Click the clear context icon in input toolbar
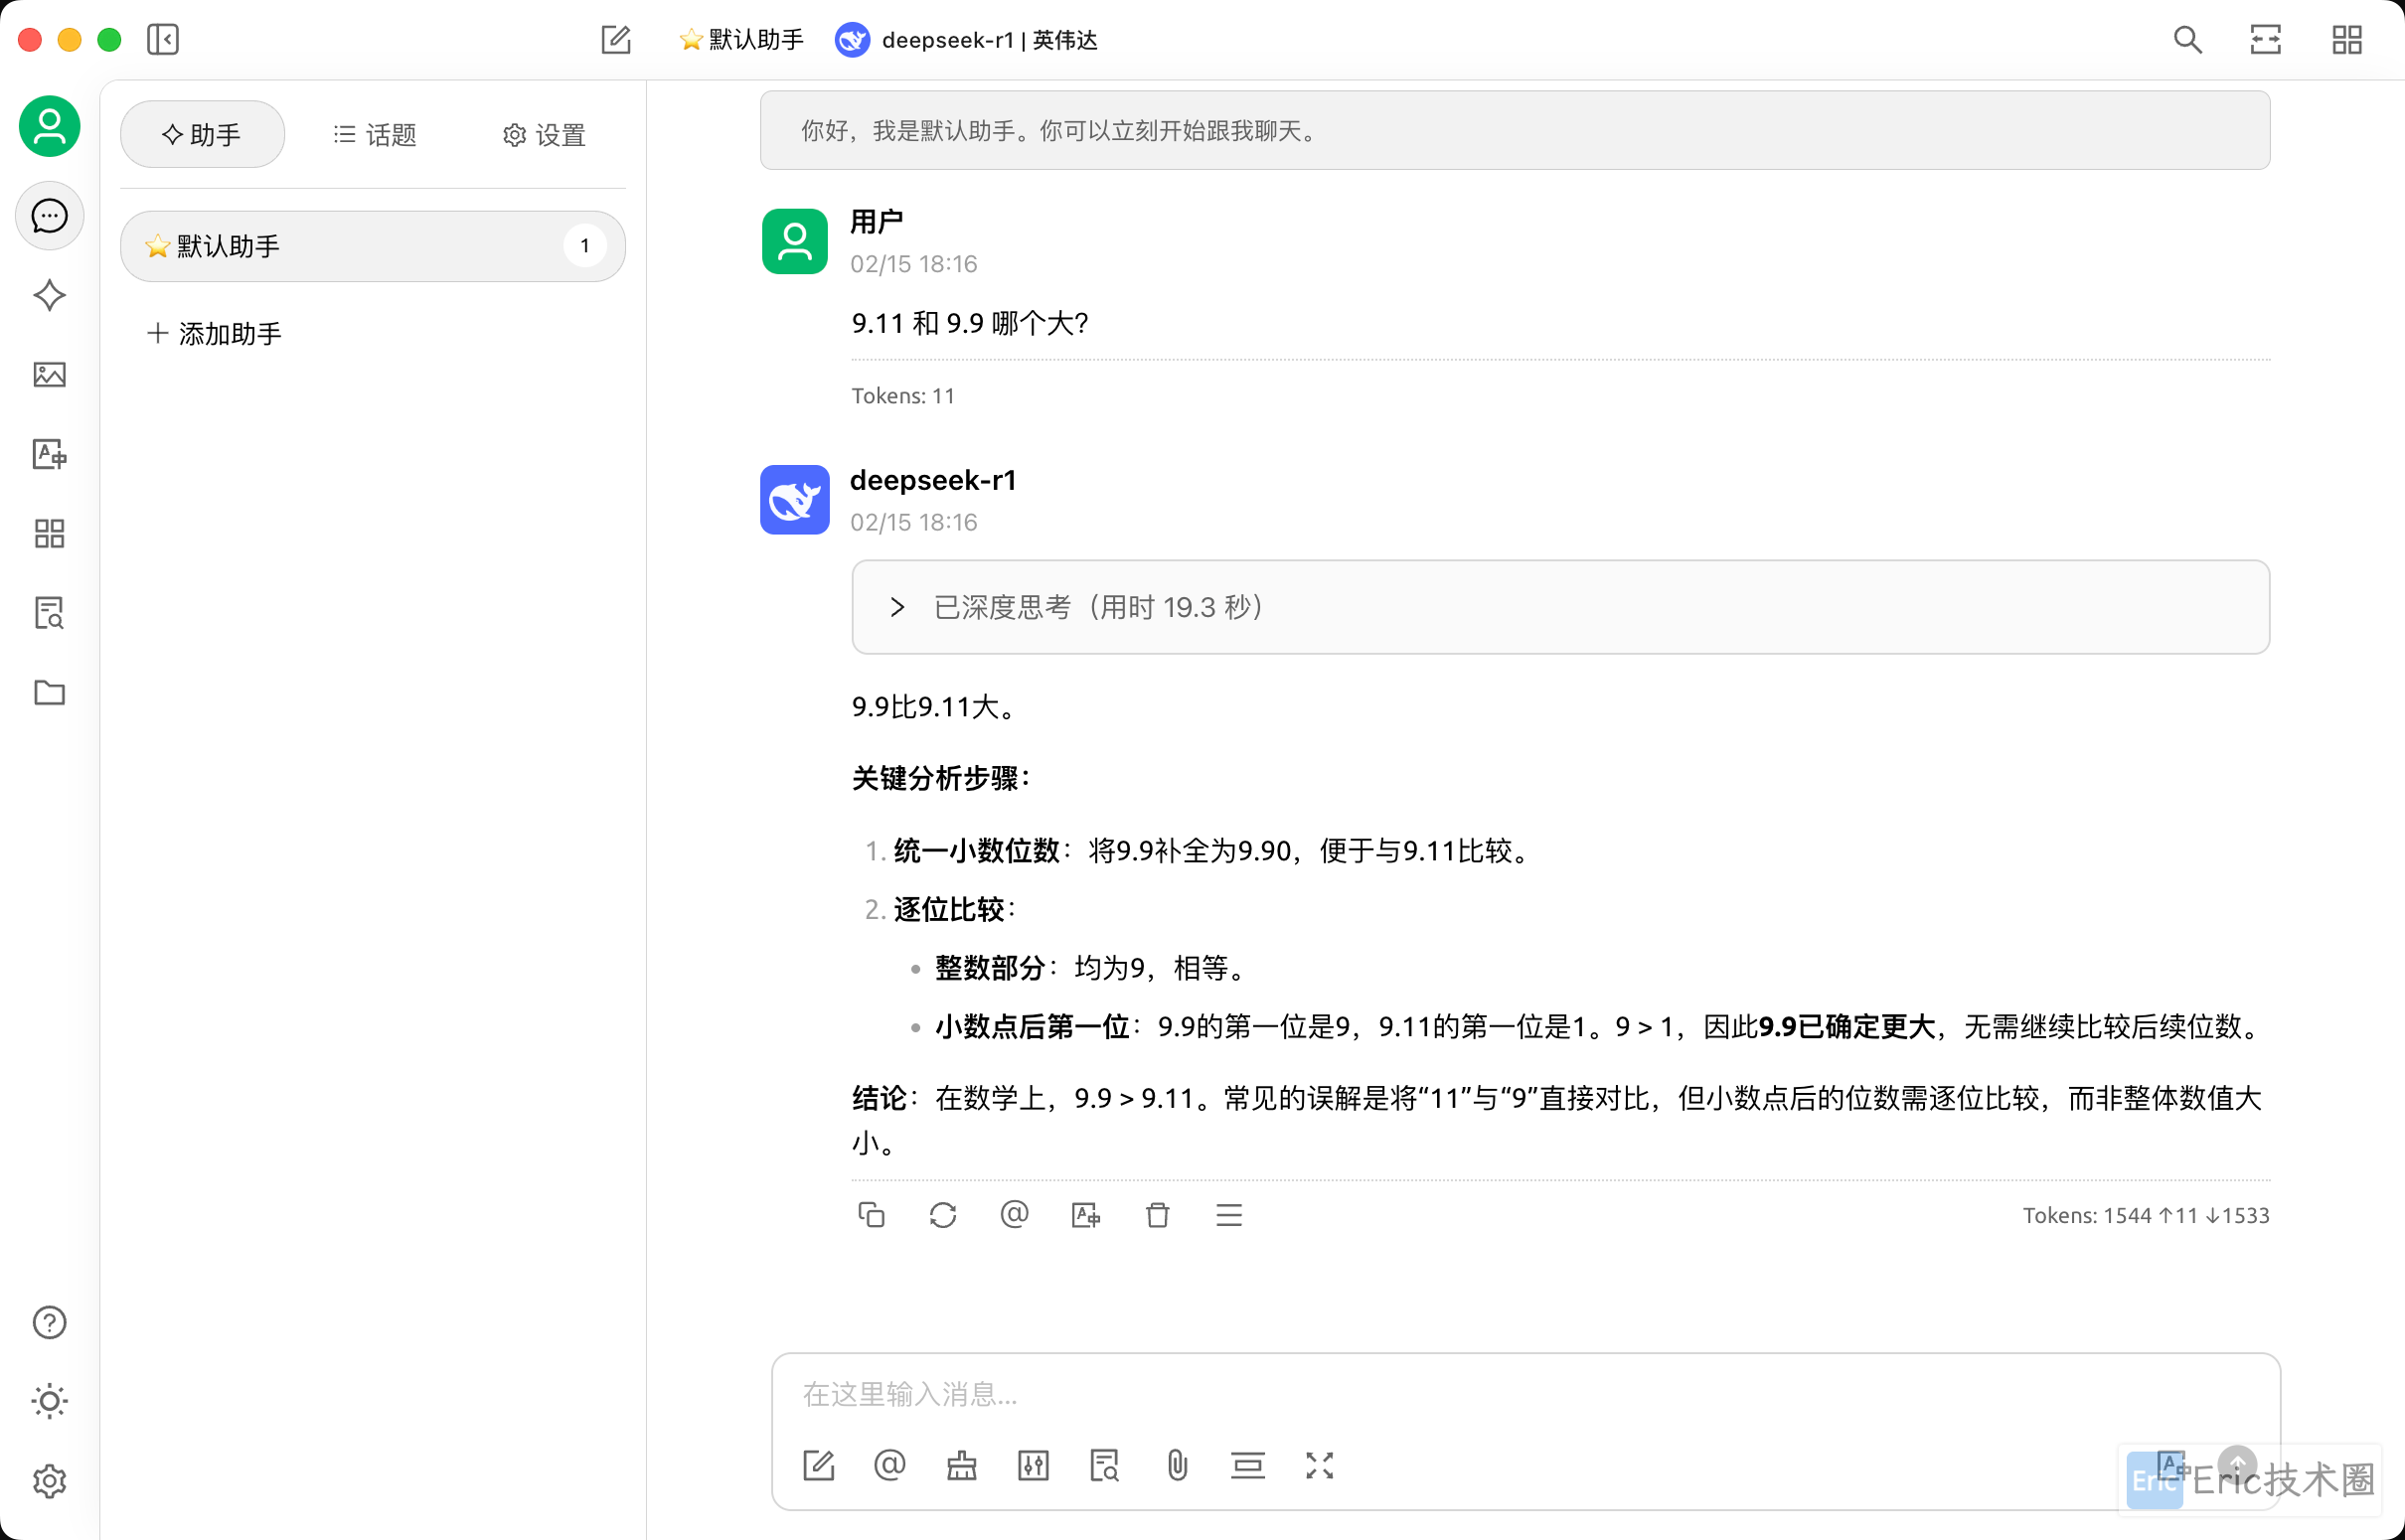Viewport: 2405px width, 1540px height. 1248,1466
